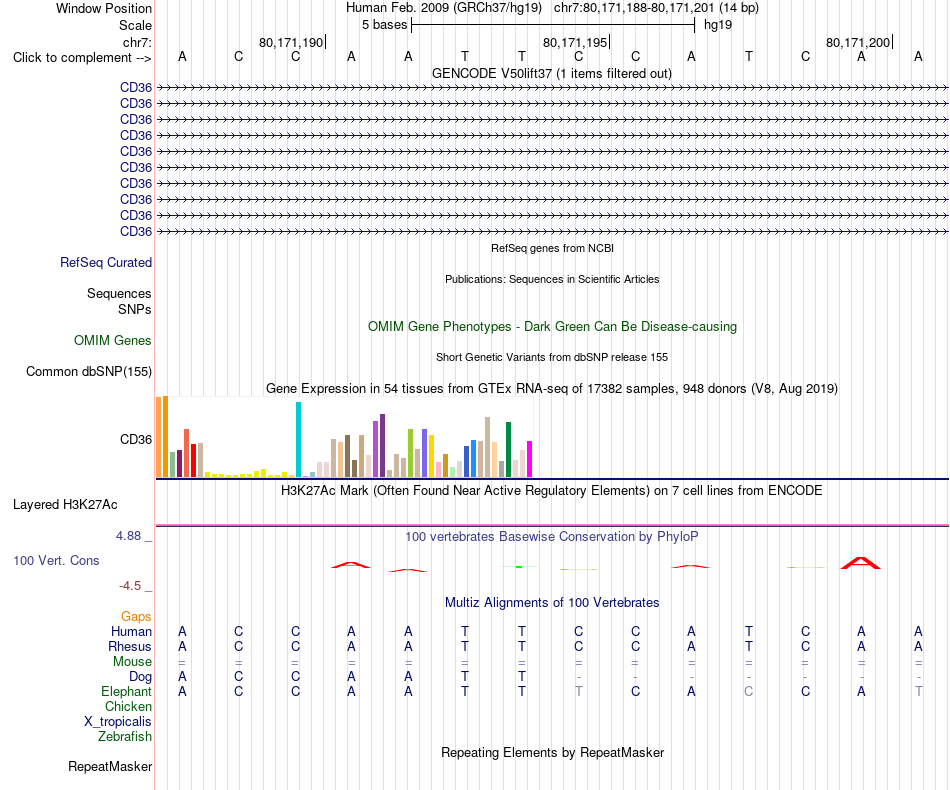Click the magenta bar ending the GTEx chart
The image size is (950, 790).
(x=530, y=459)
